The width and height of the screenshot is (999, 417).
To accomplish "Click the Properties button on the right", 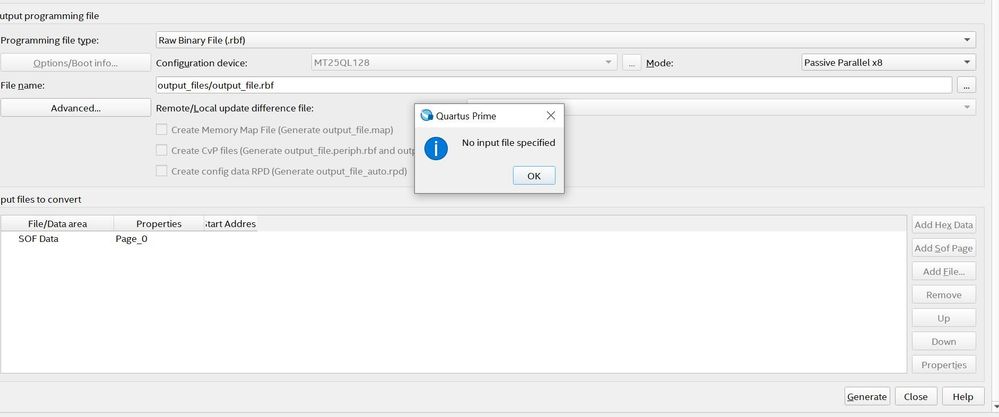I will tap(944, 365).
